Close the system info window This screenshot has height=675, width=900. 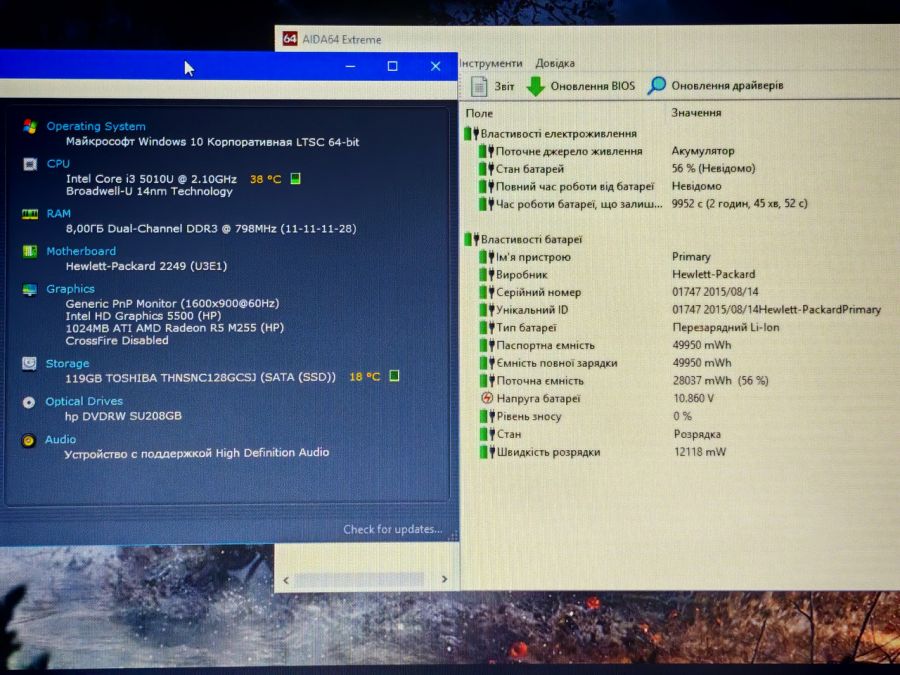click(x=436, y=66)
